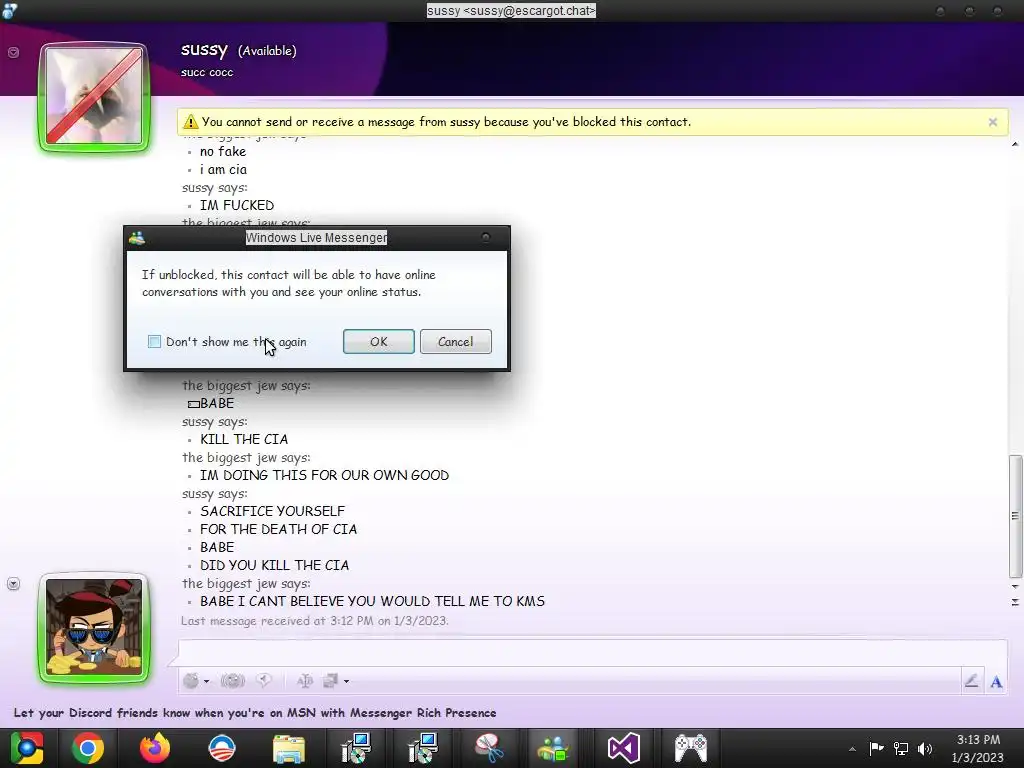Click sussy's personal message "succ cocc"
The width and height of the screenshot is (1024, 768).
point(207,72)
